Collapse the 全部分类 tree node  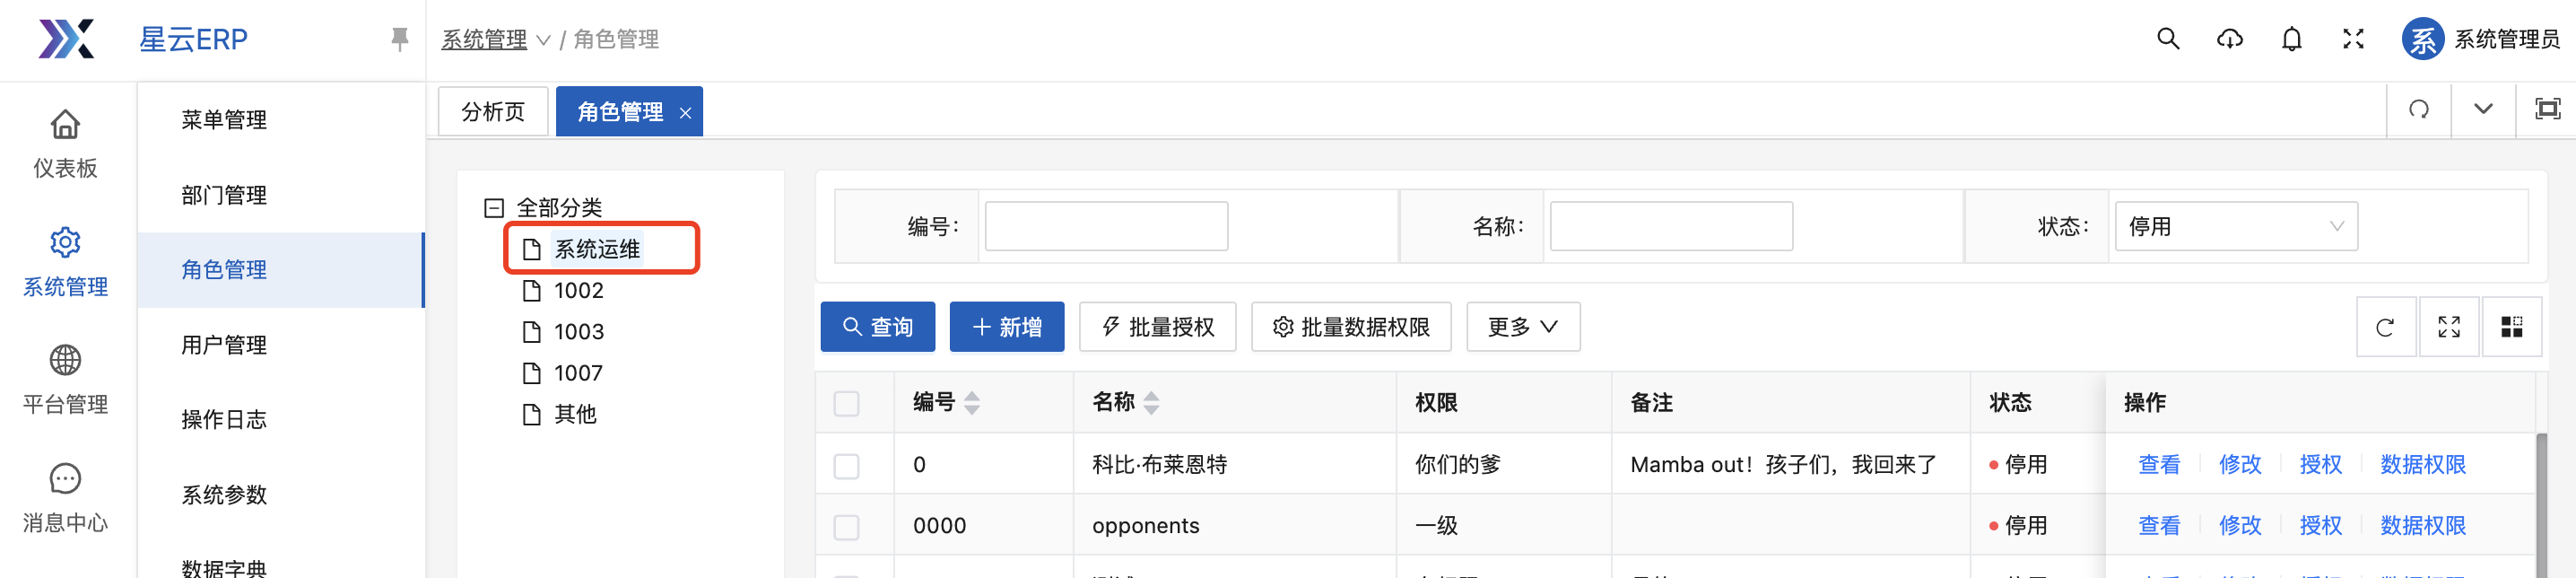tap(494, 208)
